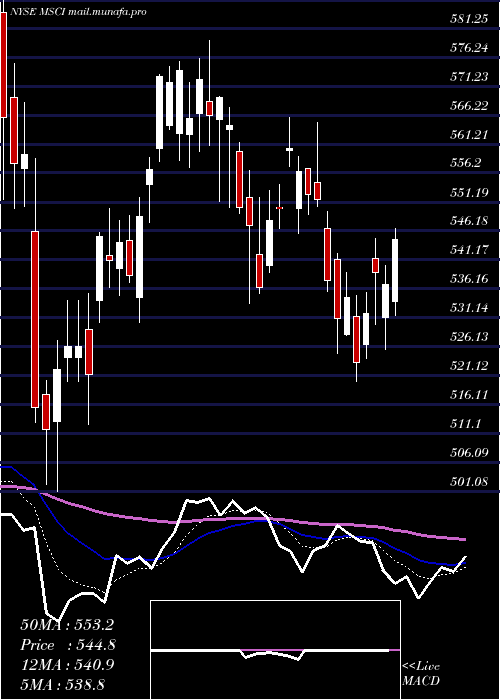Click the 506.09 price axis label

469,452
